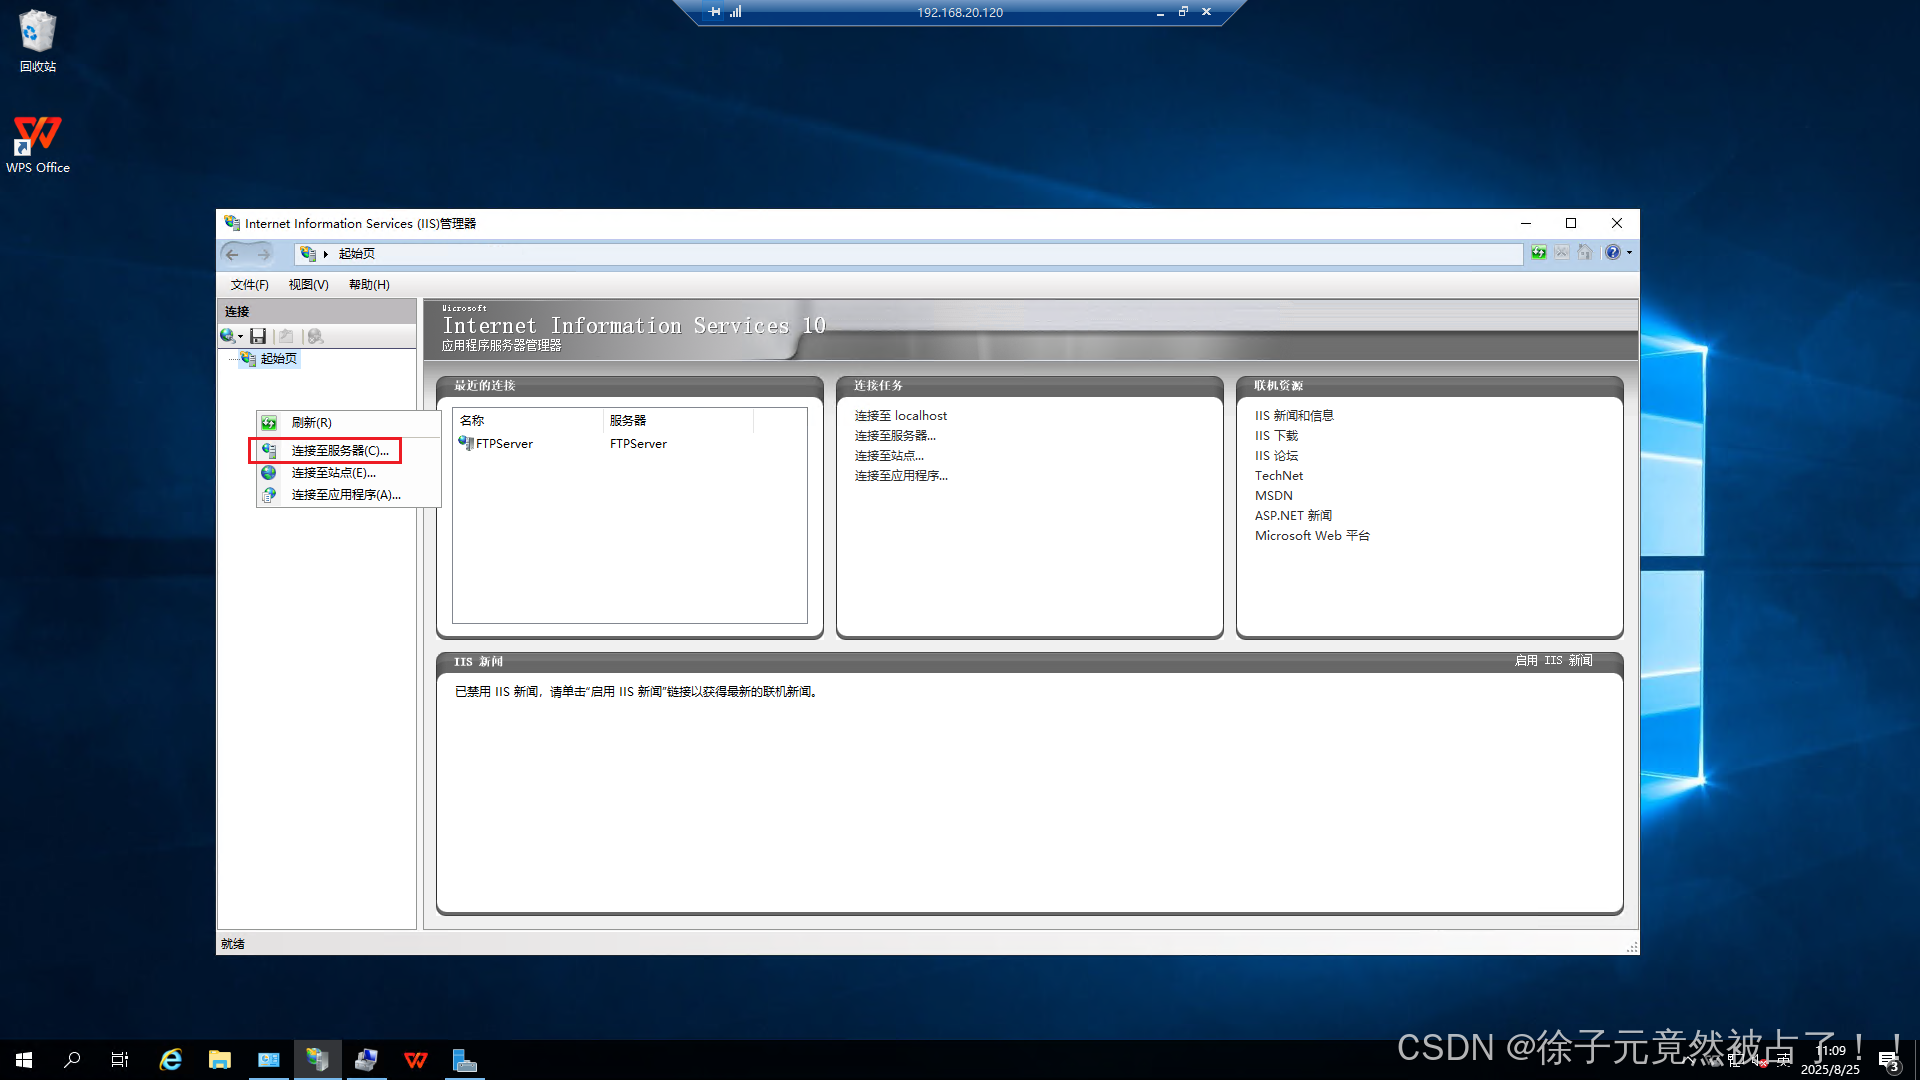Viewport: 1920px width, 1080px height.
Task: Click the greyed Up folder icon in Connections toolbar
Action: (x=286, y=336)
